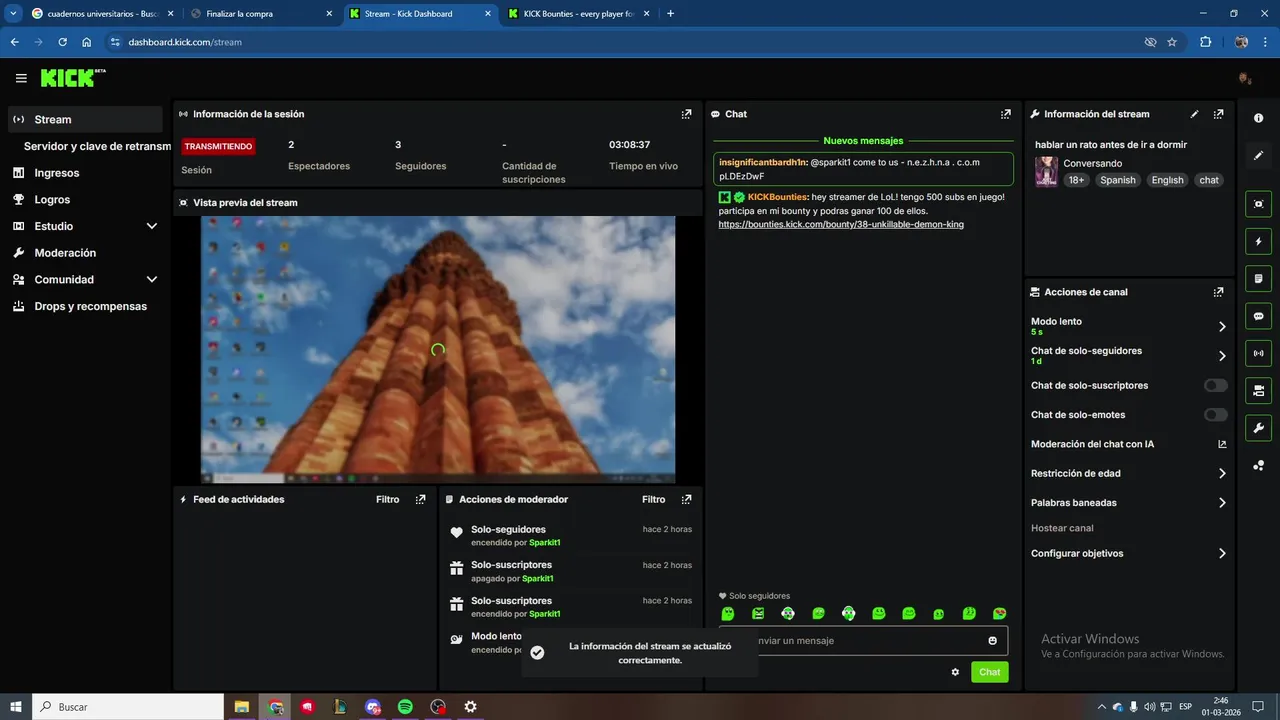This screenshot has height=720, width=1280.
Task: Click the stream preview video
Action: click(438, 350)
